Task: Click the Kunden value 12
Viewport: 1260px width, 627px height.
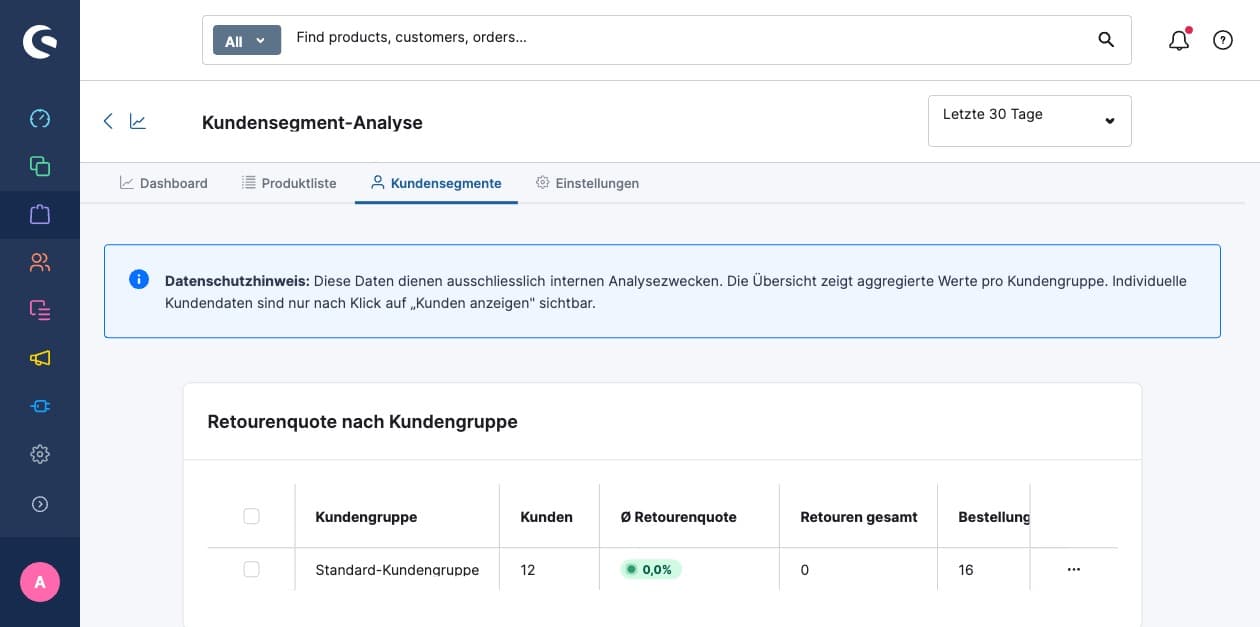Action: [x=528, y=570]
